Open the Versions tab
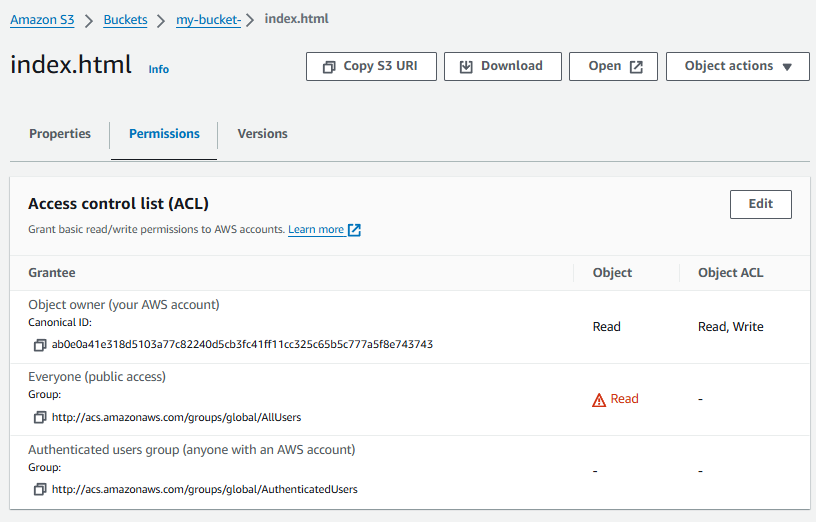 tap(262, 134)
